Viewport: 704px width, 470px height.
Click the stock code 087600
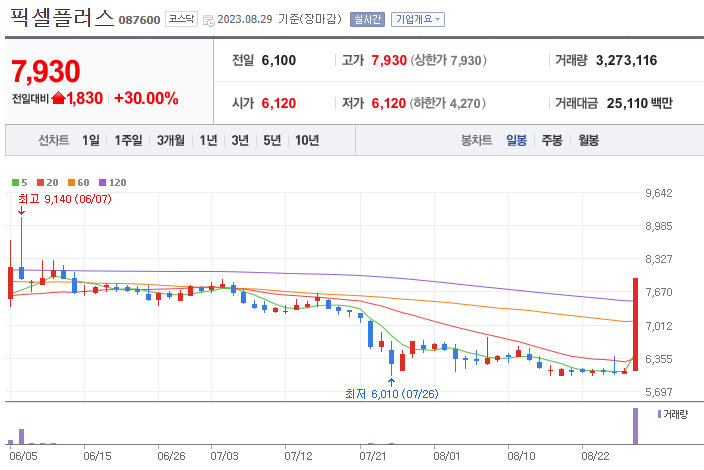coord(139,20)
